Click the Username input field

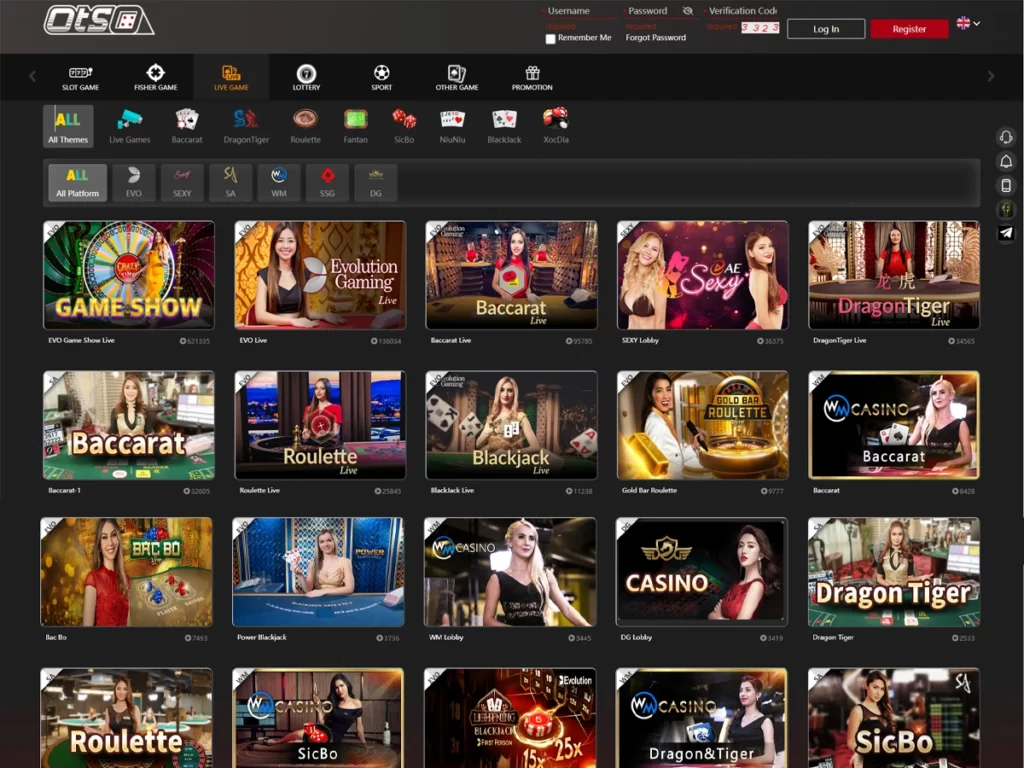pyautogui.click(x=579, y=10)
